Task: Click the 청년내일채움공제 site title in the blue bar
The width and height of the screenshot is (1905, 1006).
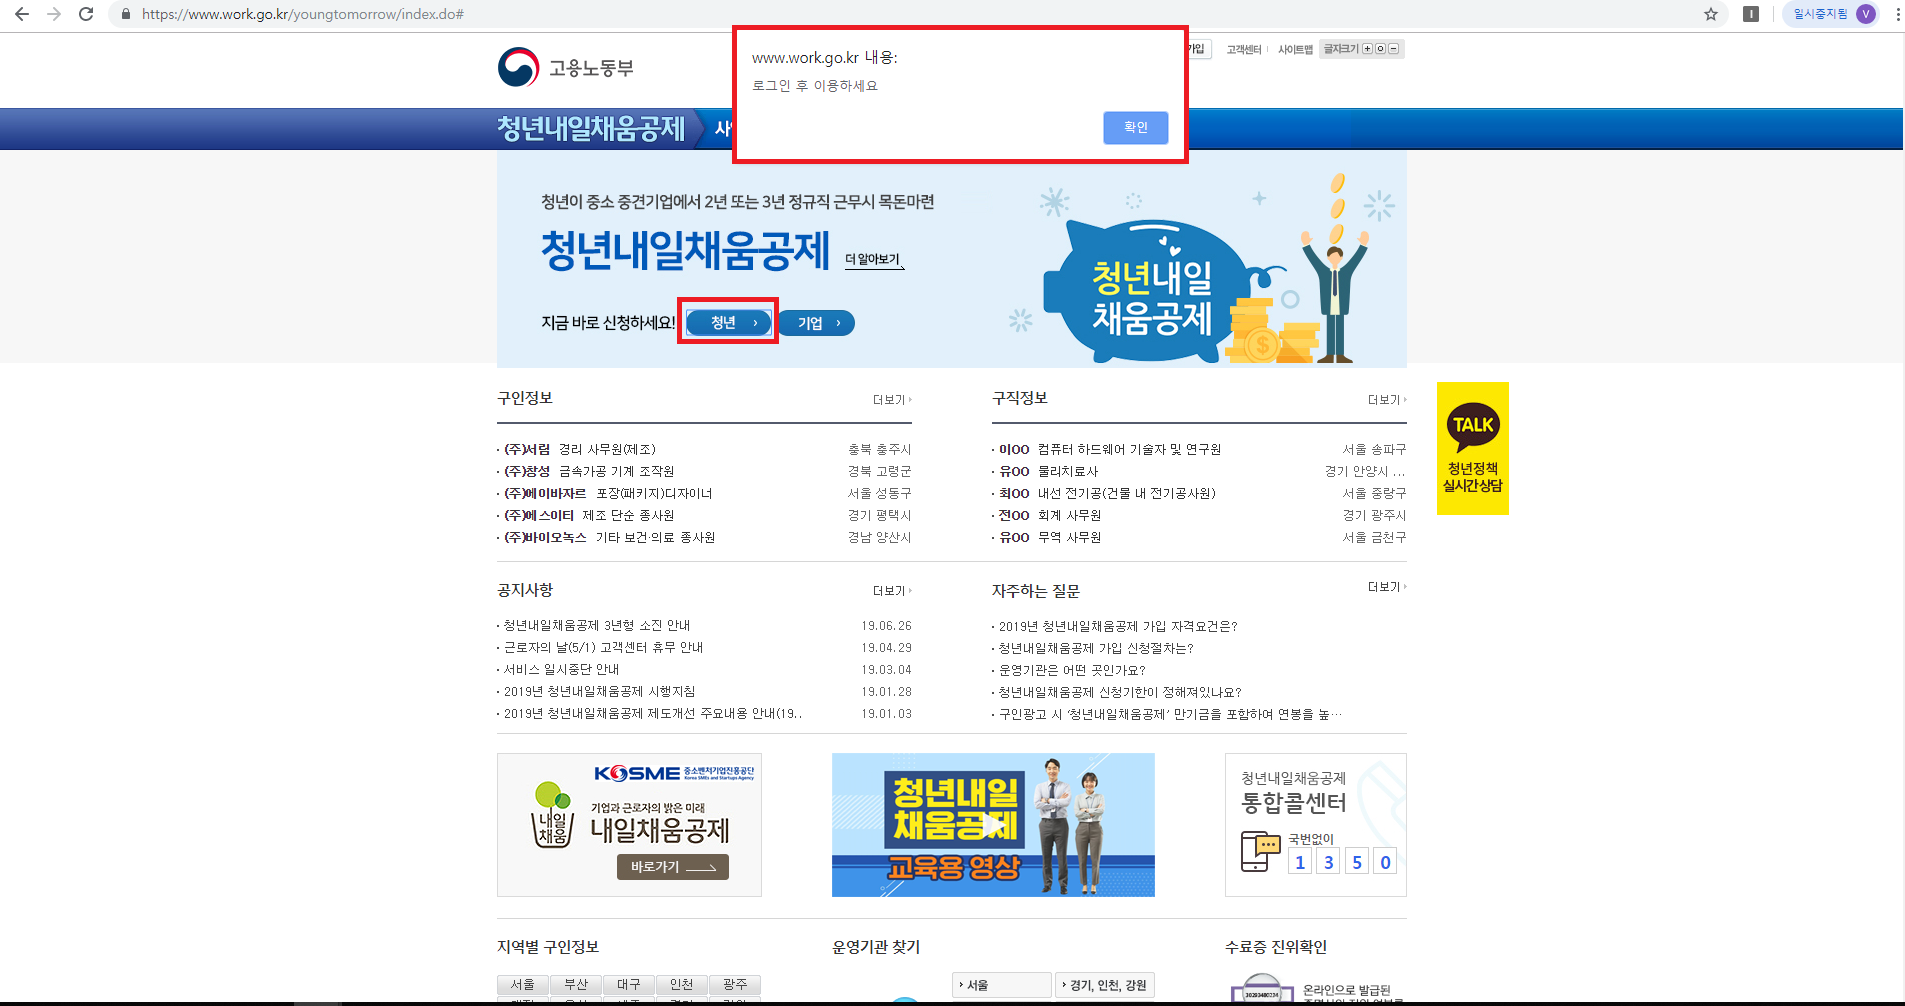Action: (591, 129)
